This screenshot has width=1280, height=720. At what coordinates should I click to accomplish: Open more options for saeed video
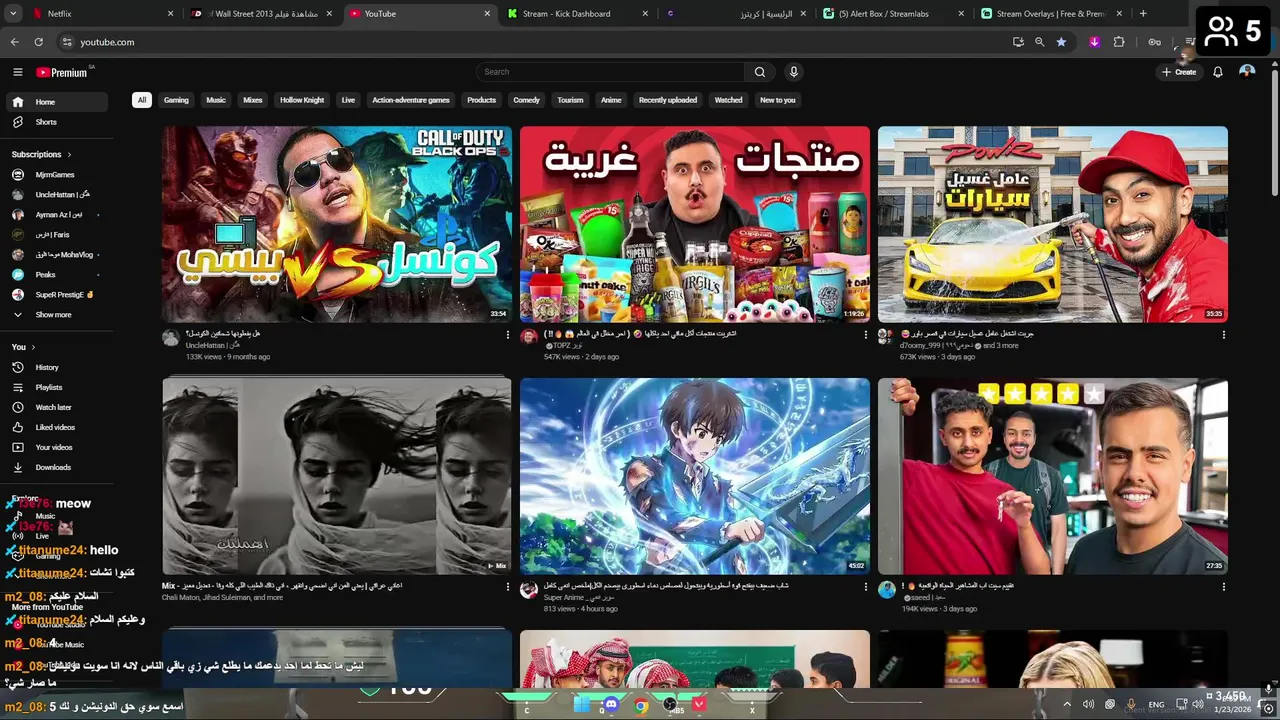tap(1223, 587)
